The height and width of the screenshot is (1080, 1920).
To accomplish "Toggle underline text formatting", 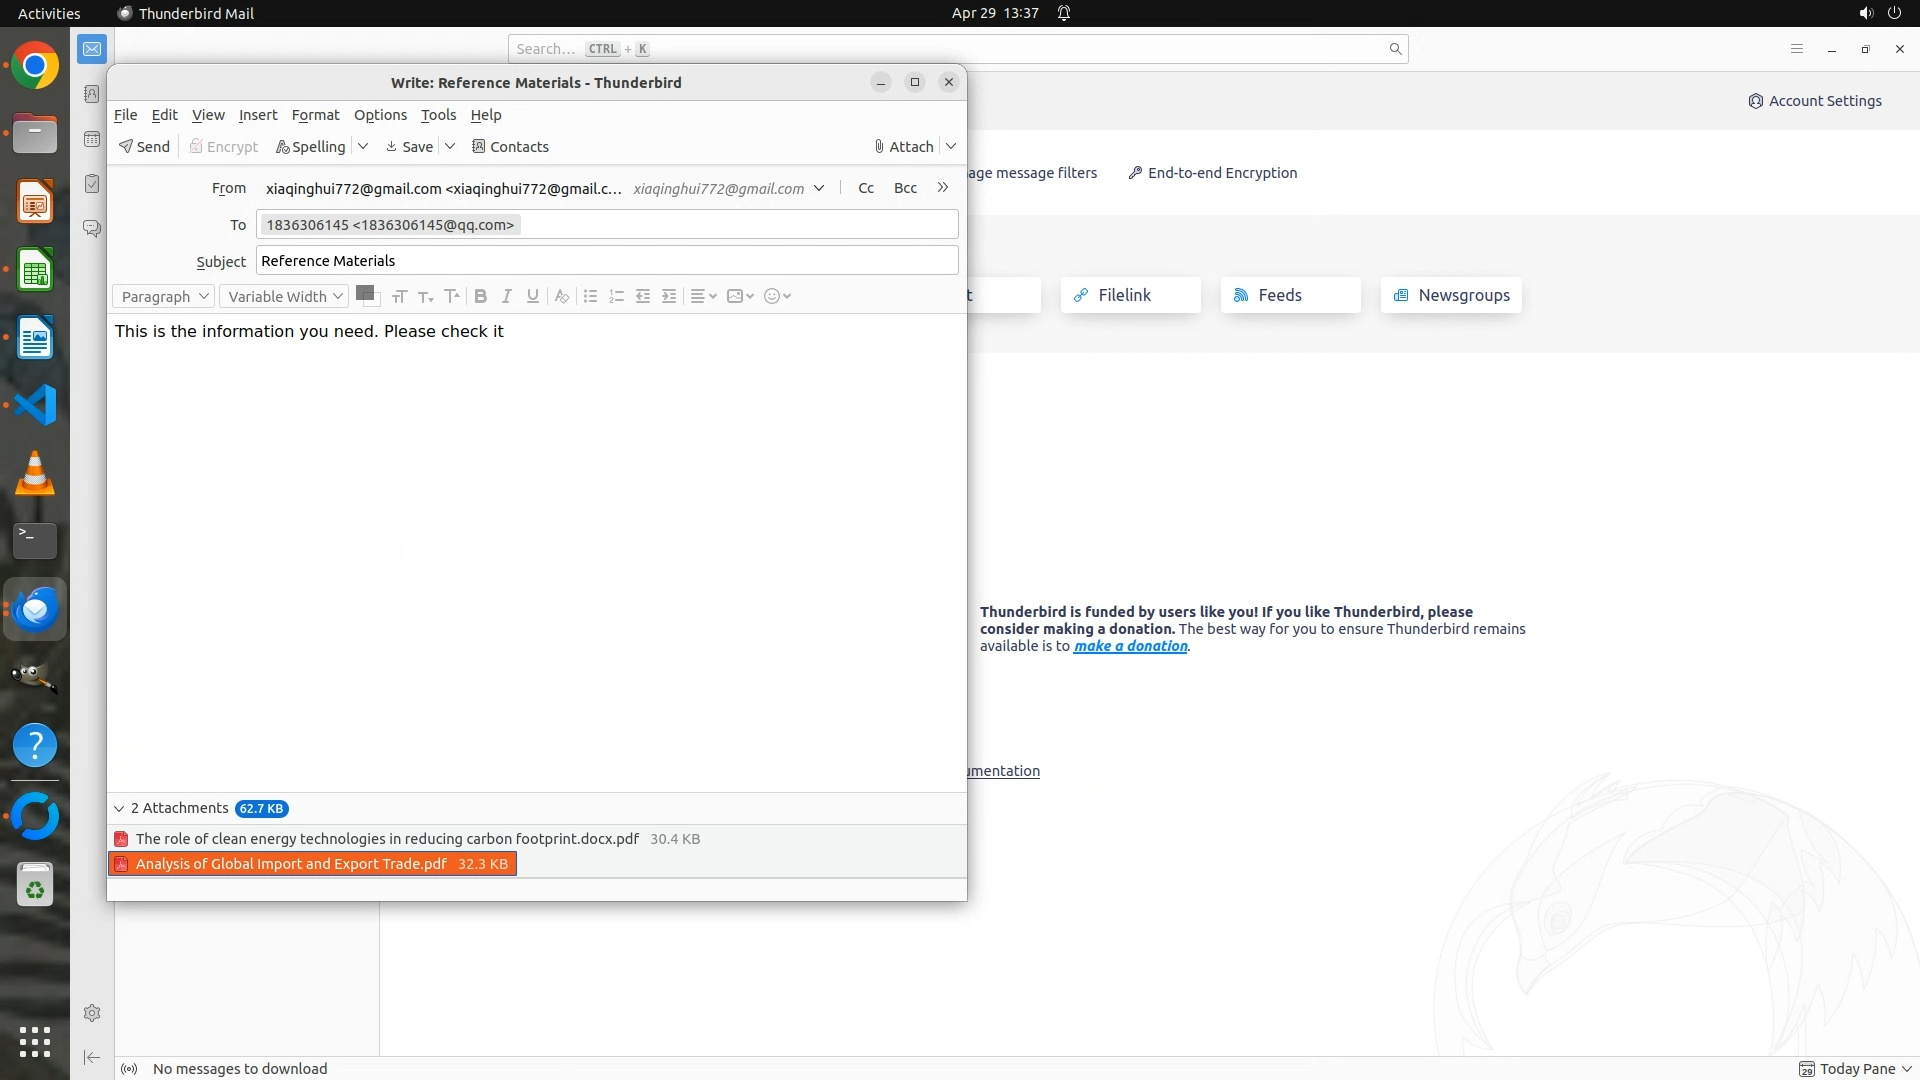I will [533, 296].
